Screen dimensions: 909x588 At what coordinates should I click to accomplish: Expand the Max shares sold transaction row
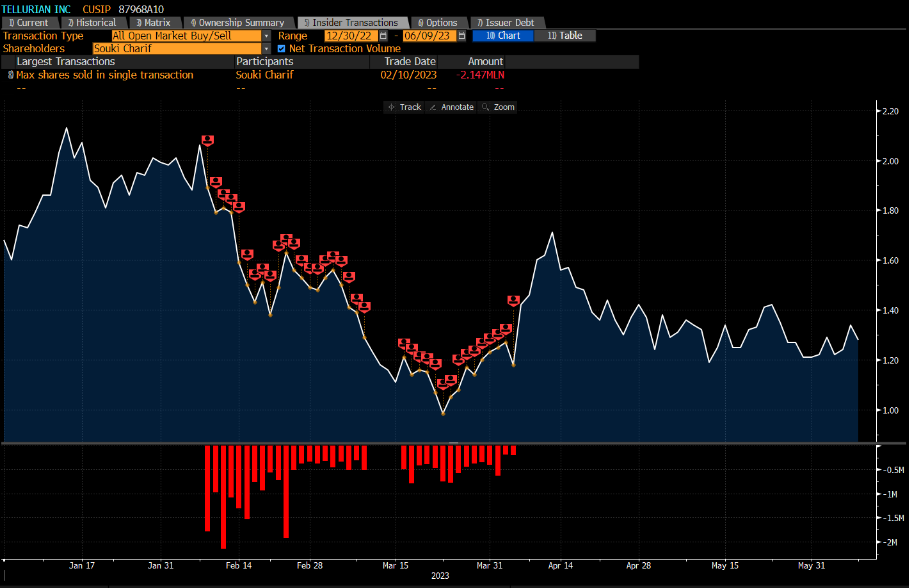coord(12,75)
